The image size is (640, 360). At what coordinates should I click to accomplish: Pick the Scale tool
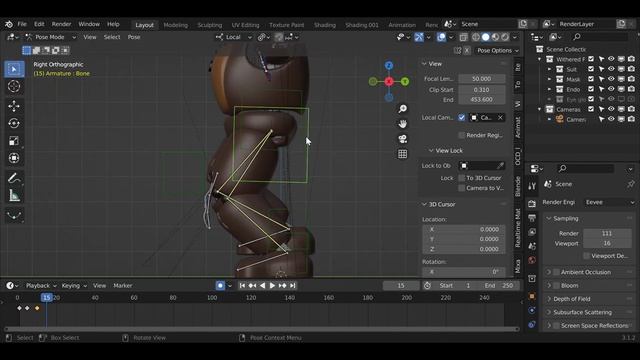pyautogui.click(x=14, y=141)
